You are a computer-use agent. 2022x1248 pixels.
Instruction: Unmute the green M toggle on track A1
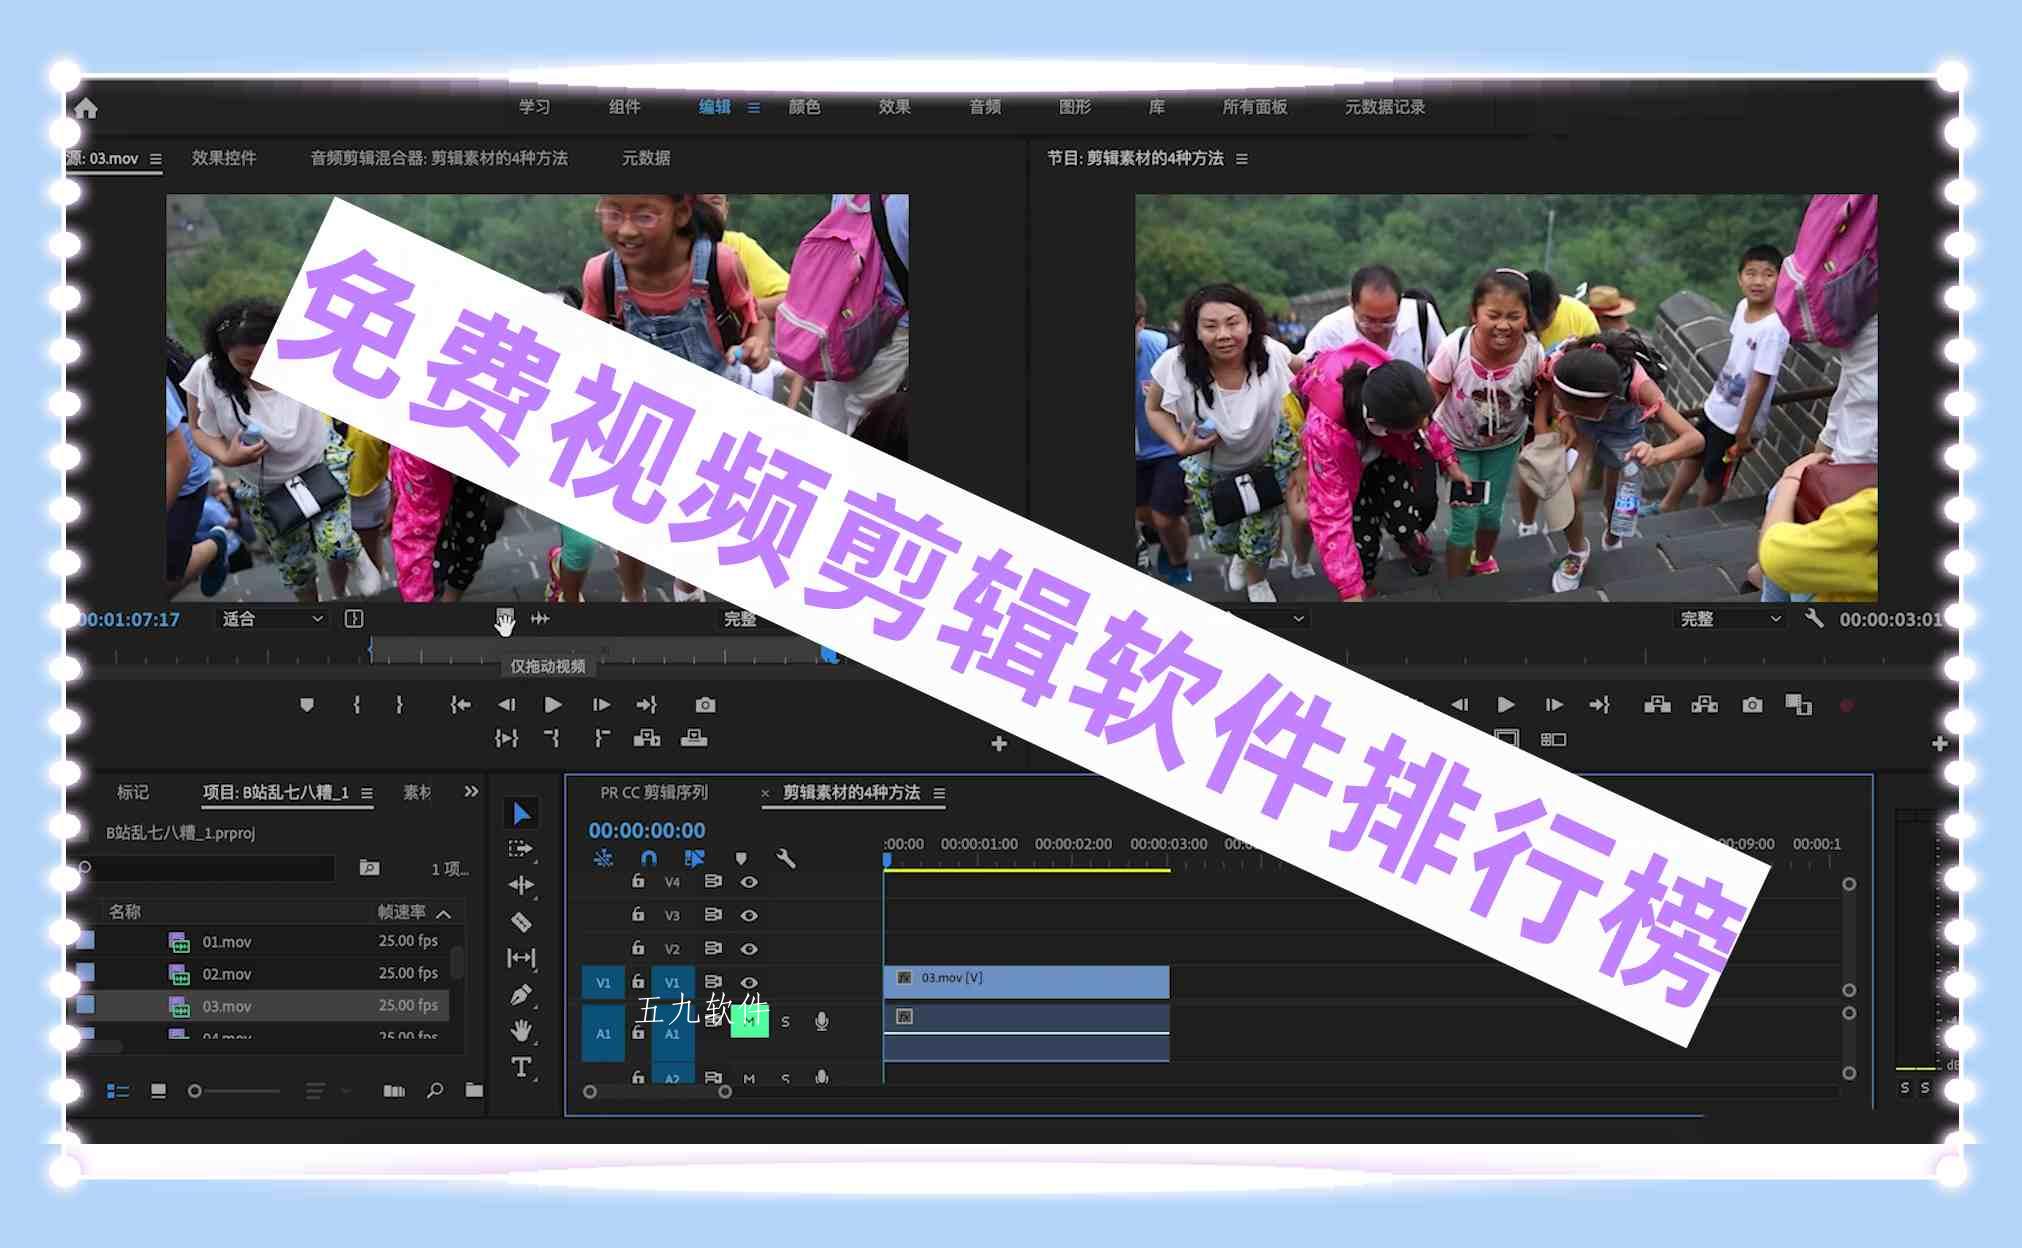750,1021
